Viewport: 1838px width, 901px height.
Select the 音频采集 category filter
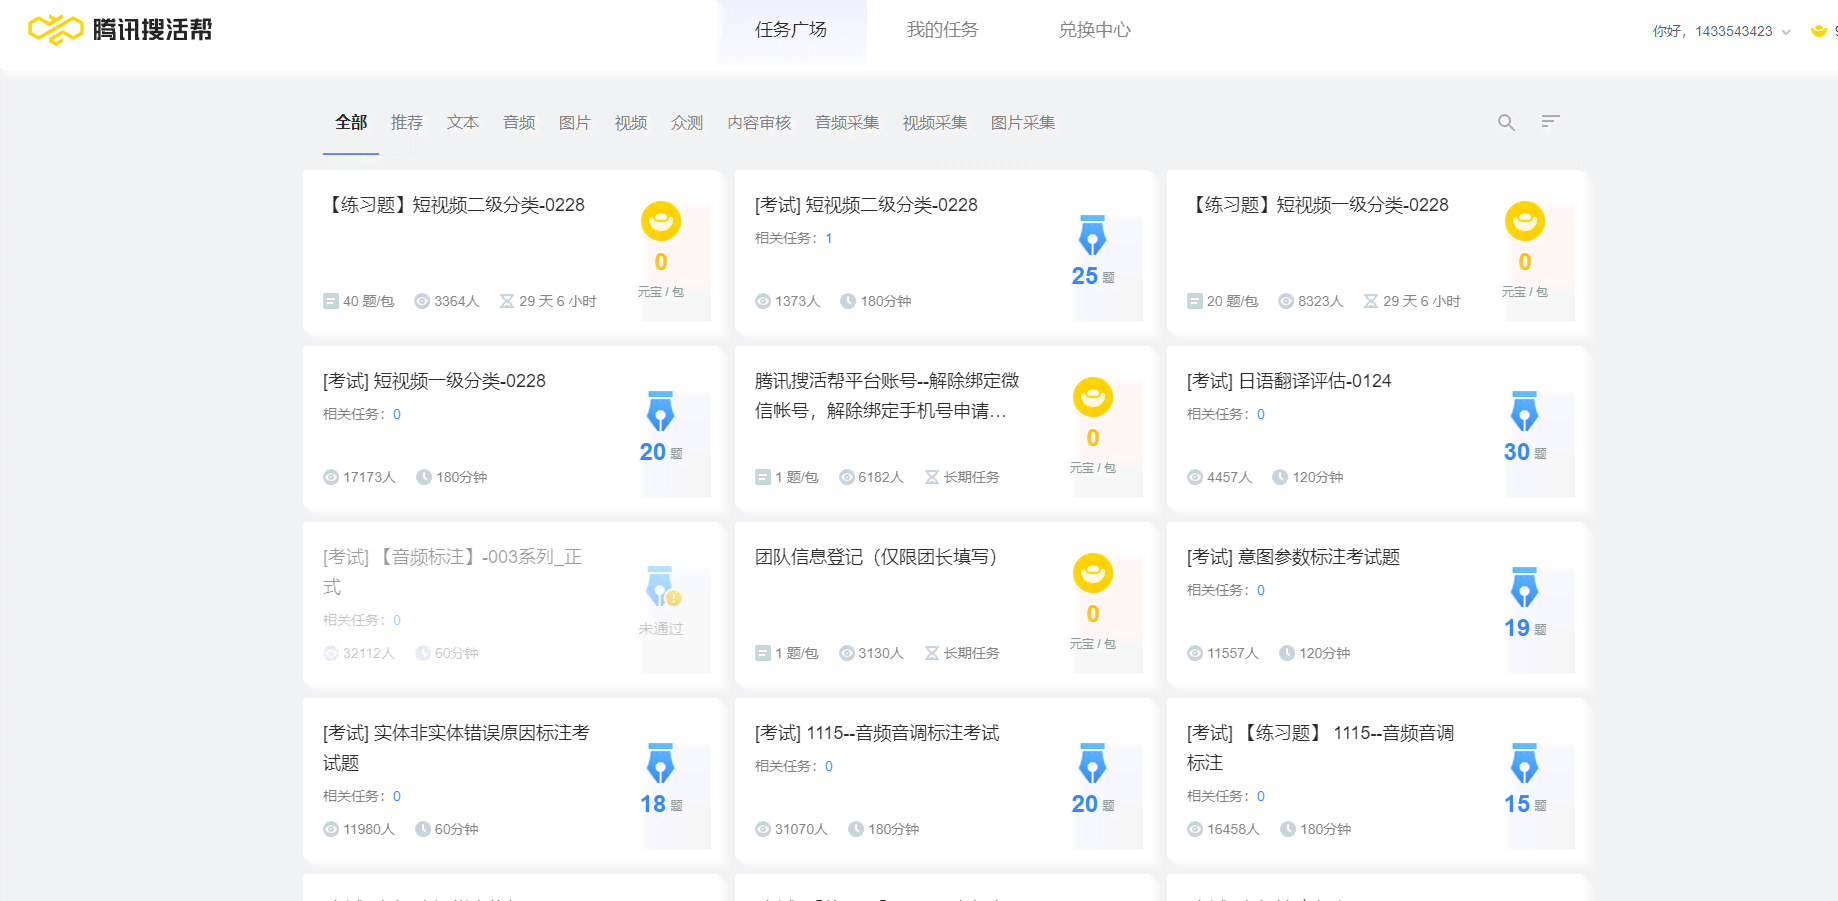tap(847, 123)
